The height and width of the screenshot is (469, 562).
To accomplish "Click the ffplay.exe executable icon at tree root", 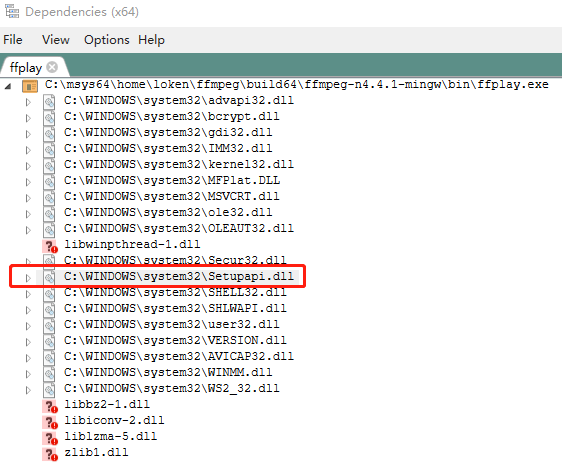I will (x=30, y=86).
